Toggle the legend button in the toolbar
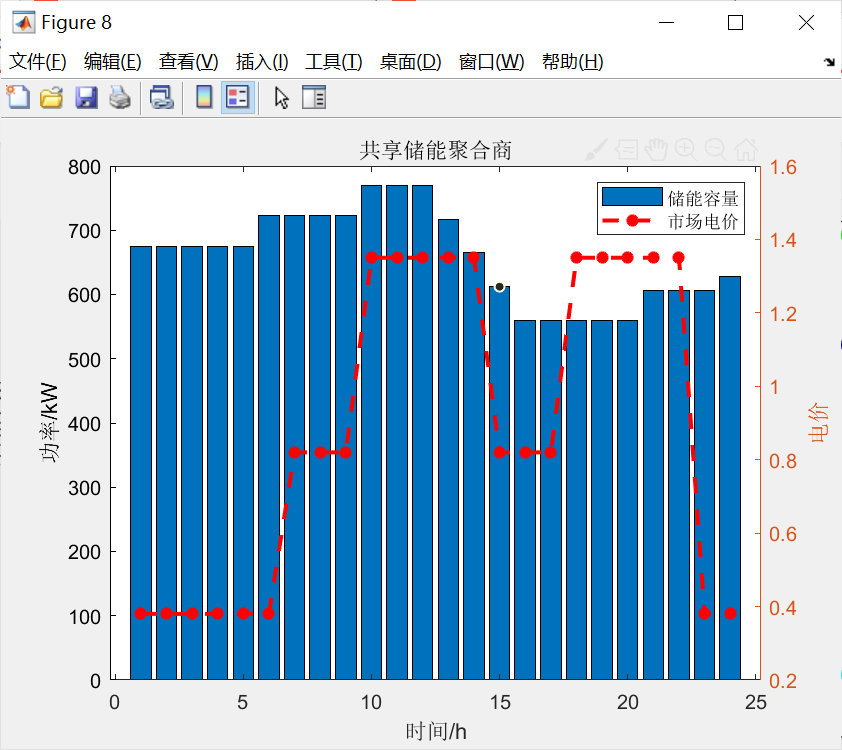The width and height of the screenshot is (842, 750). pos(237,98)
